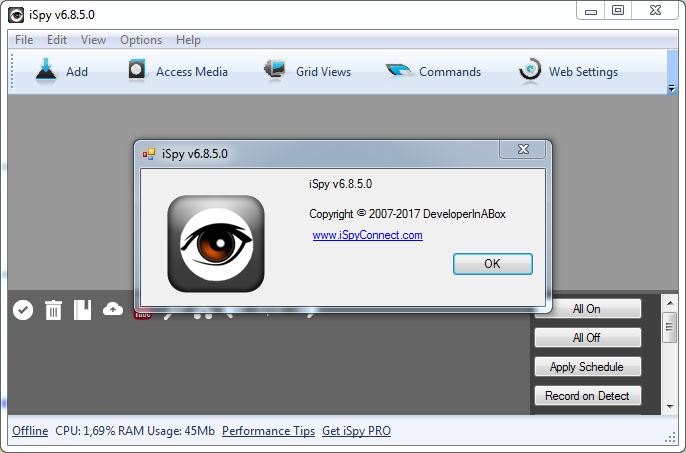Click the command panel scroll up arrow
This screenshot has width=686, height=453.
(670, 303)
